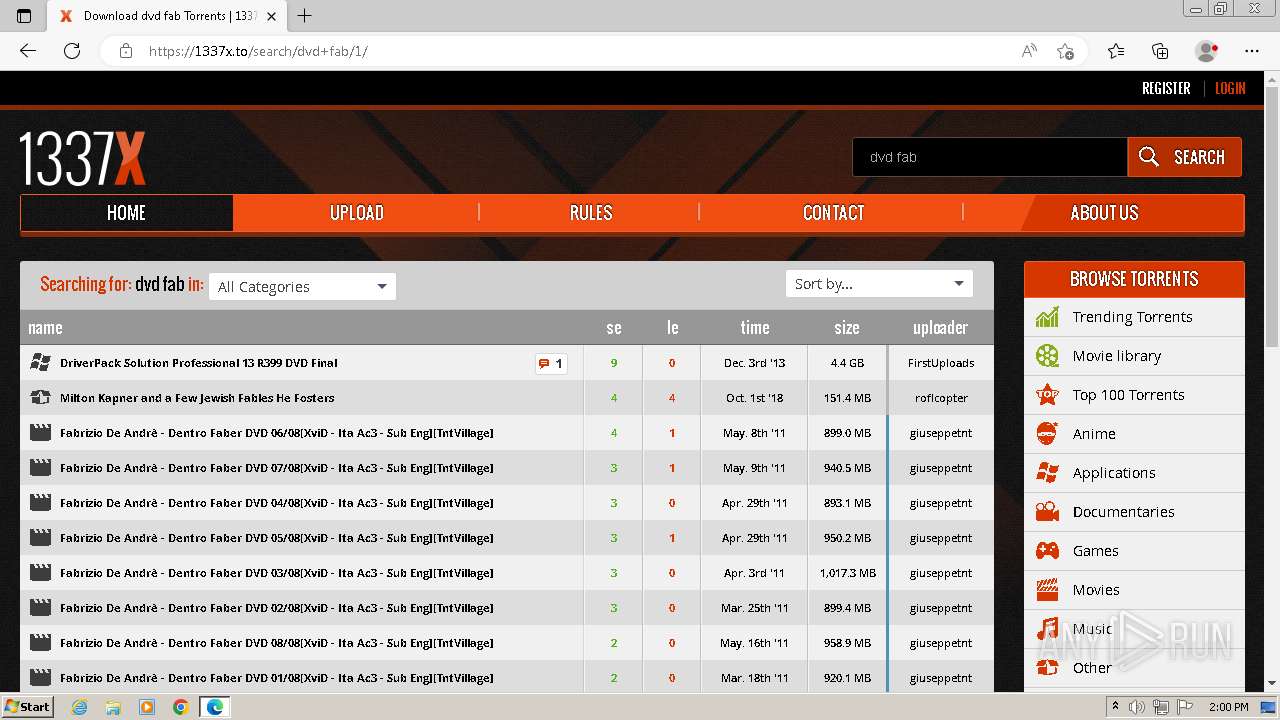Click the Windows icon beside DriverPack Solution
This screenshot has height=720, width=1280.
pyautogui.click(x=40, y=363)
